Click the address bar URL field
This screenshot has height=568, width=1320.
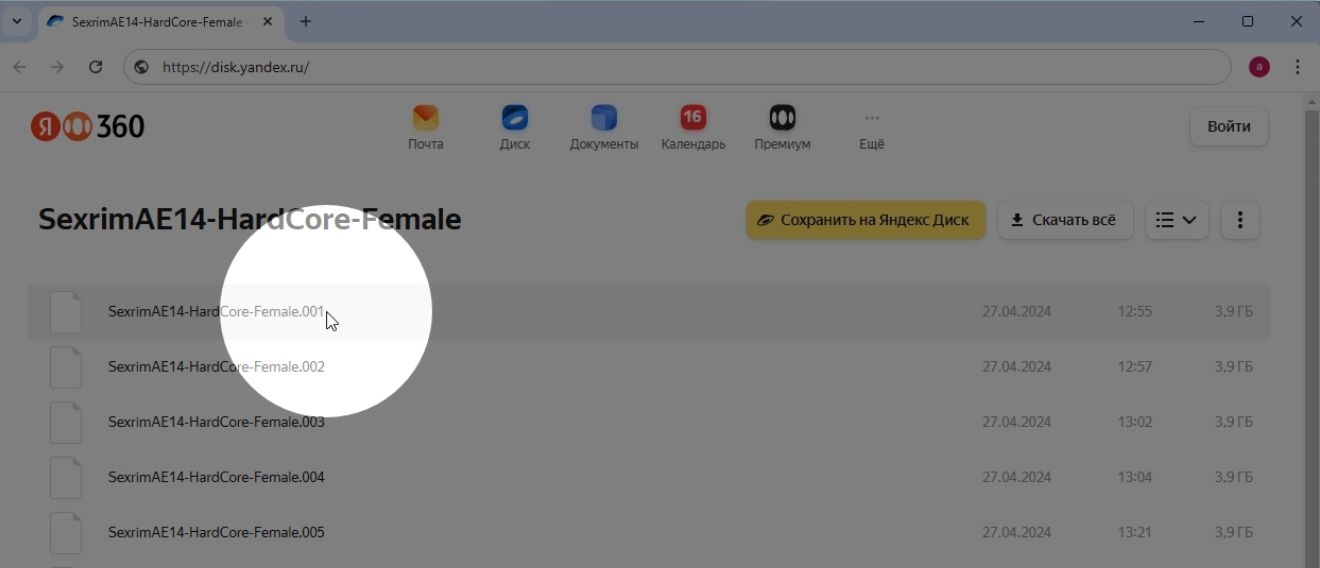(x=680, y=67)
